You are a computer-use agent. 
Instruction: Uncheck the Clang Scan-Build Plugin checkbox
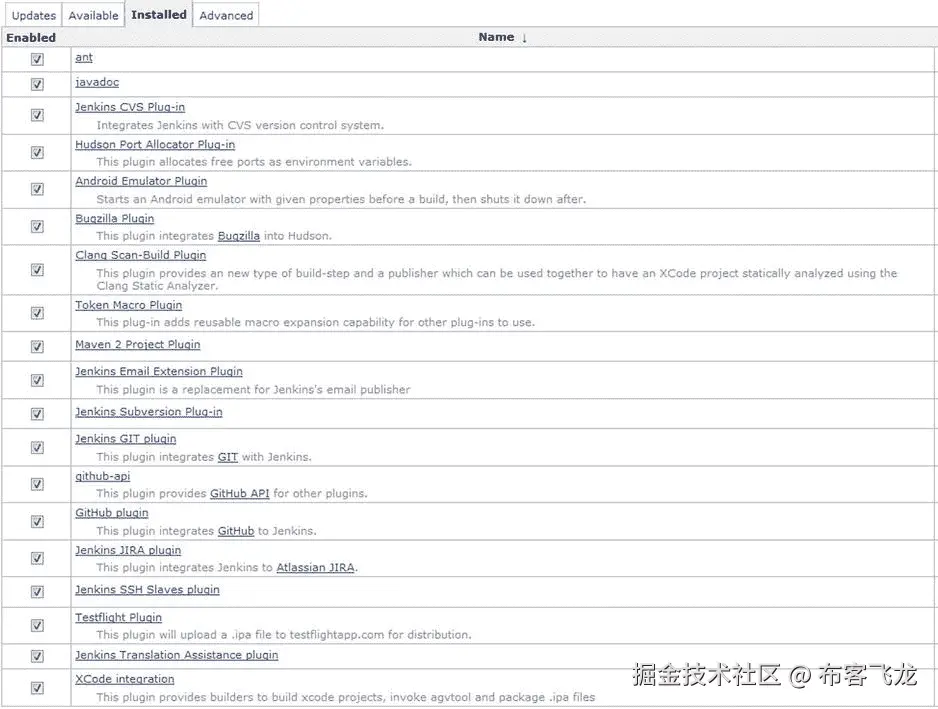(37, 270)
